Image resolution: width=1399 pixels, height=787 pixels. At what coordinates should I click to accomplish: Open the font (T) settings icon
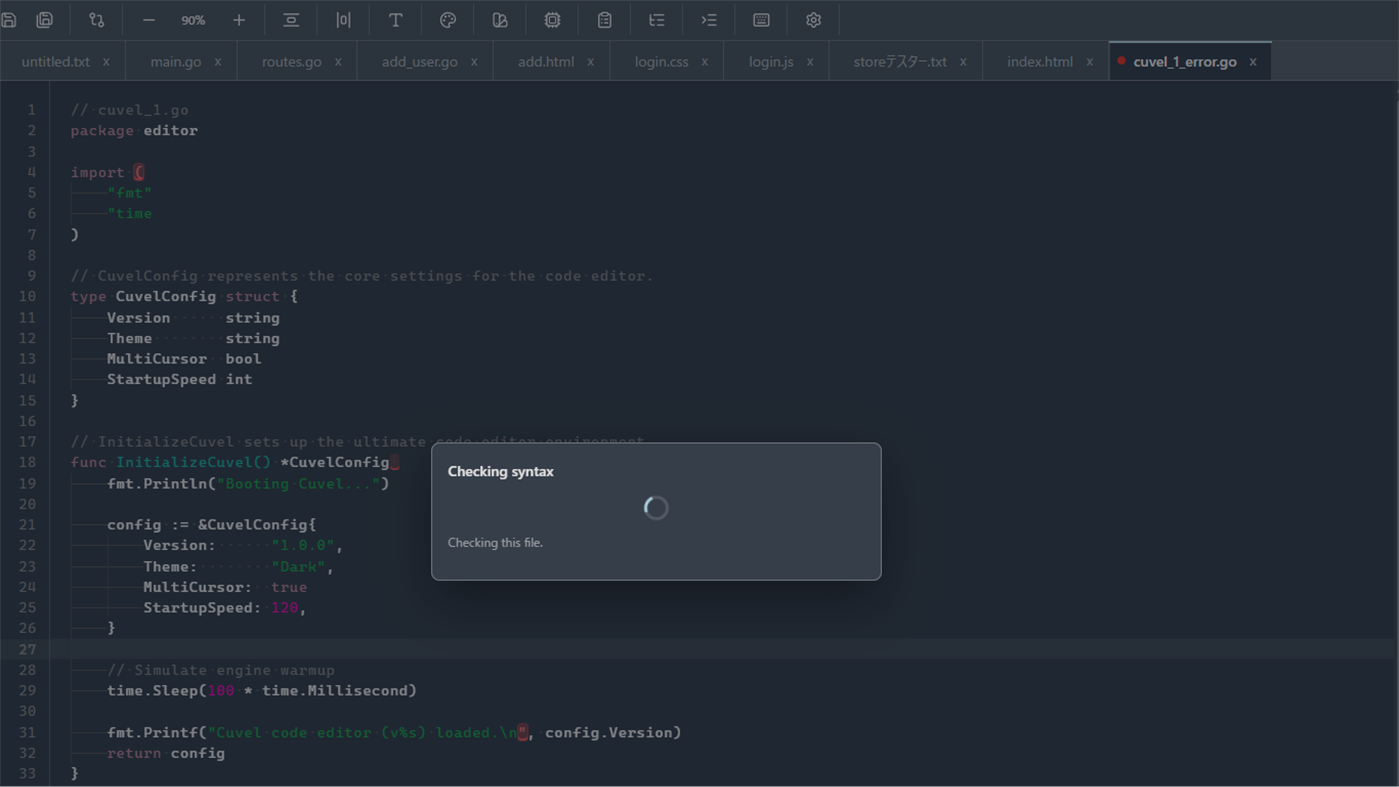point(395,20)
